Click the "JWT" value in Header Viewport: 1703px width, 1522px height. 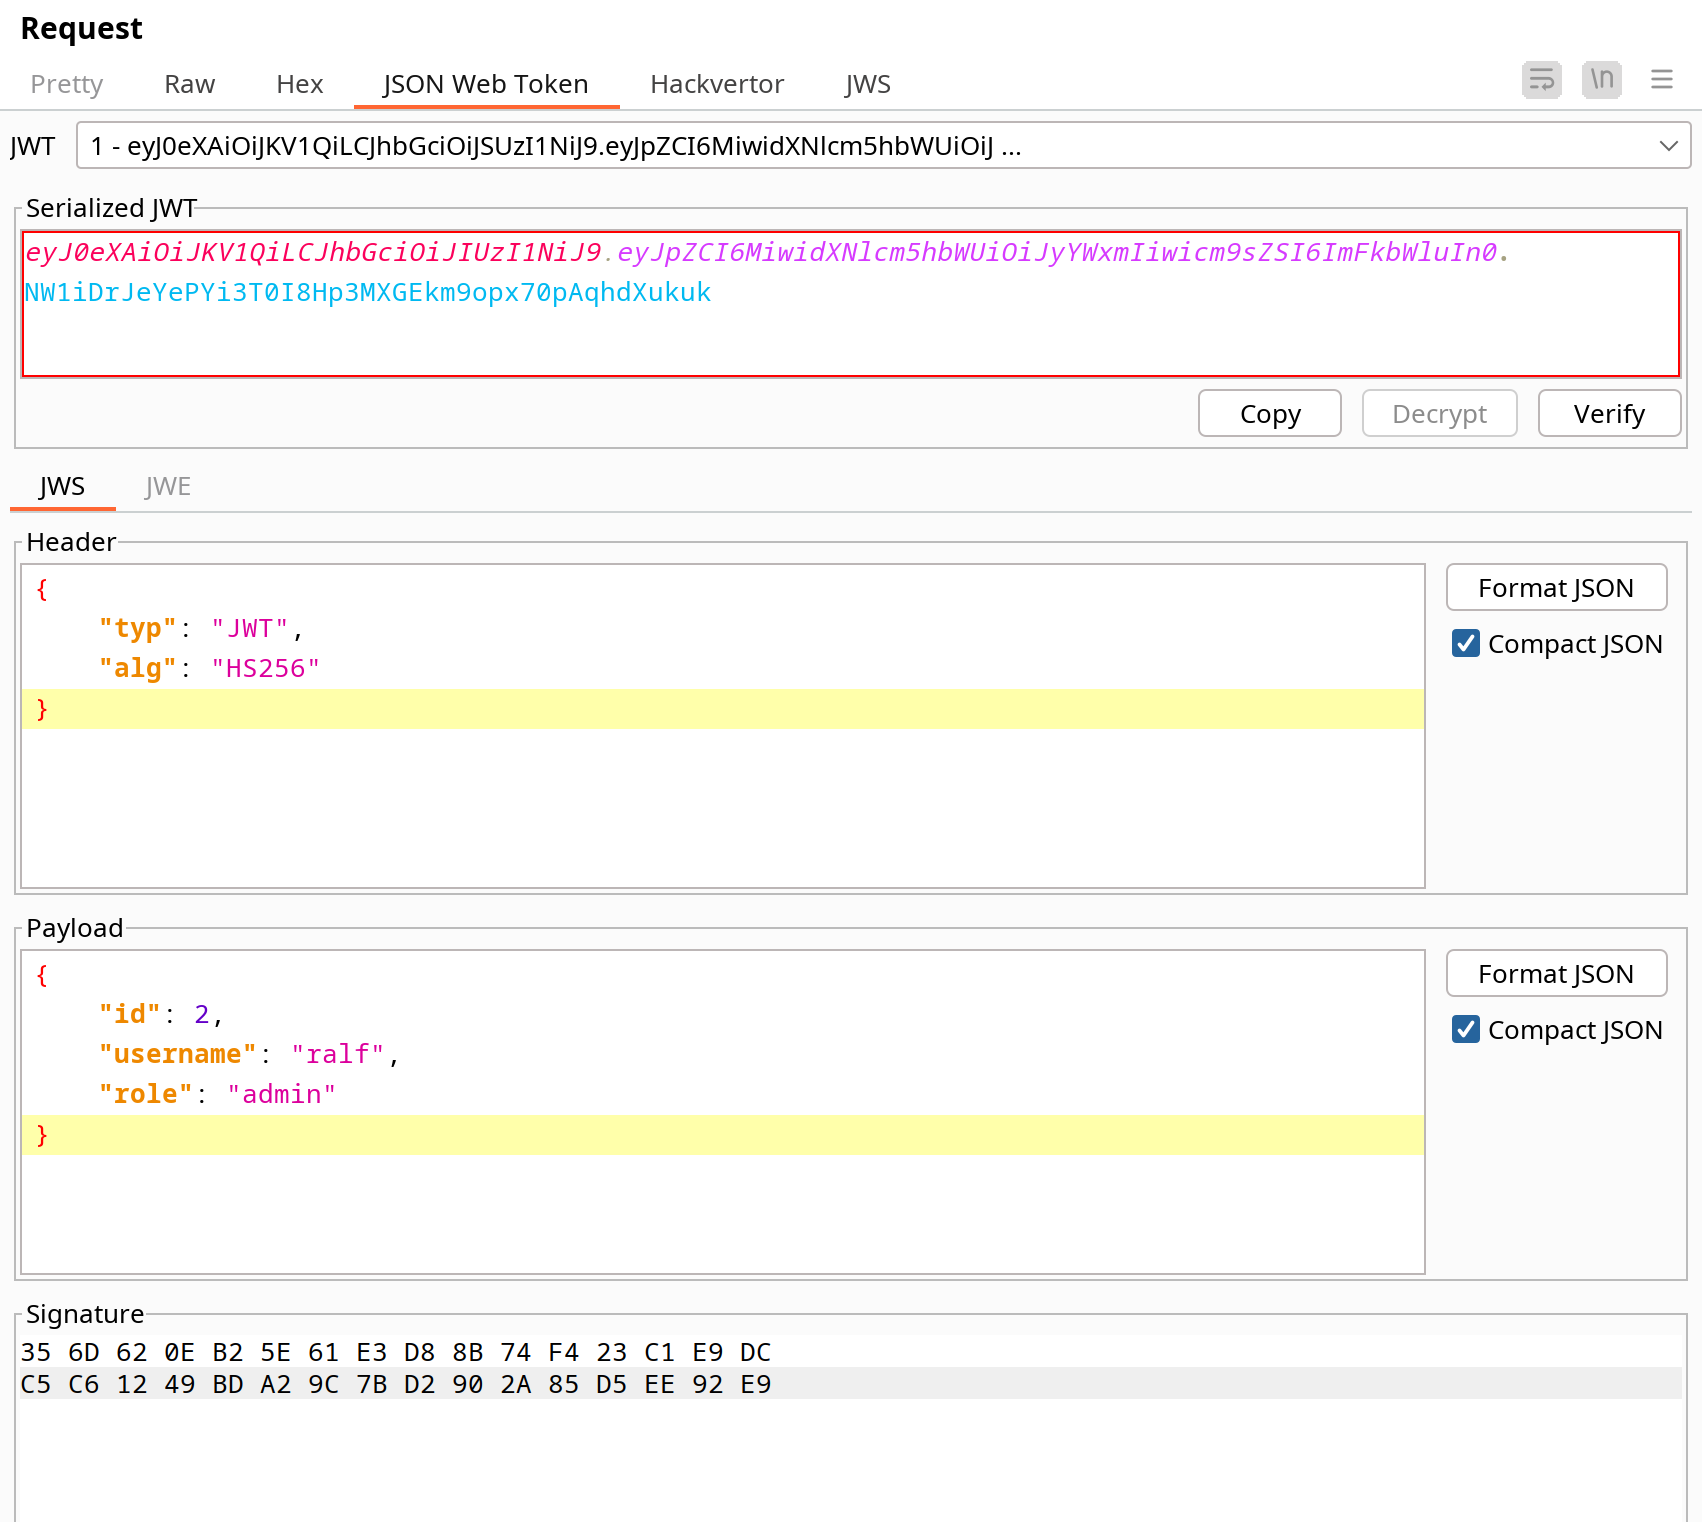(x=249, y=628)
